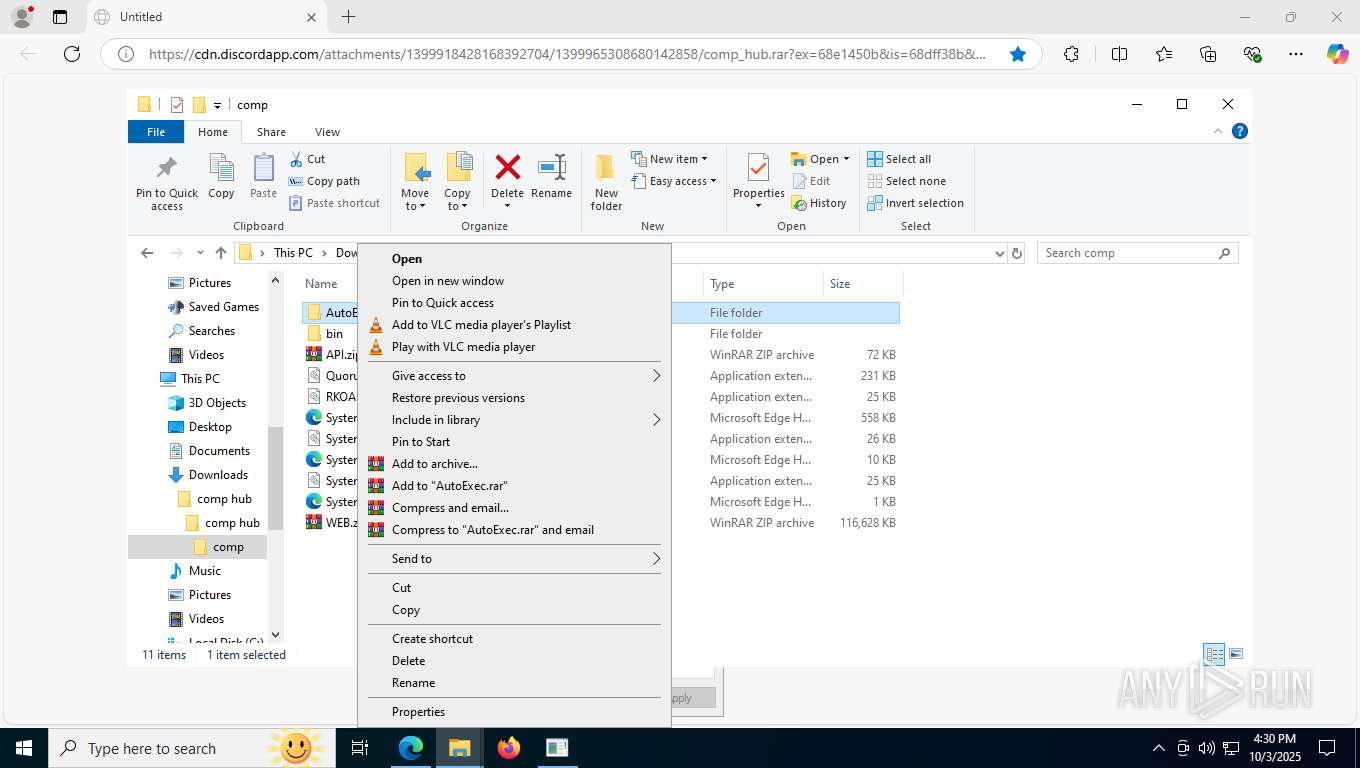Switch to the Share ribbon tab
This screenshot has height=768, width=1360.
click(x=271, y=132)
